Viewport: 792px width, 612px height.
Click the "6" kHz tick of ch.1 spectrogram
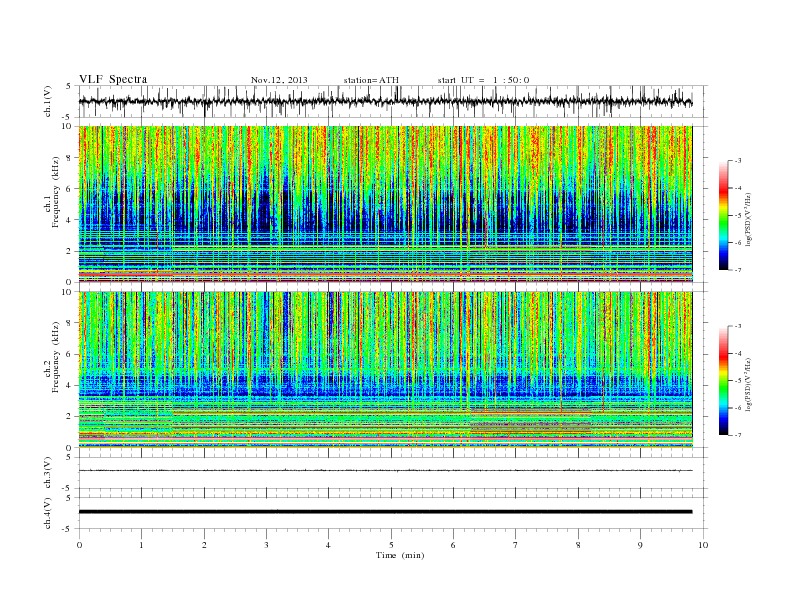pyautogui.click(x=70, y=189)
